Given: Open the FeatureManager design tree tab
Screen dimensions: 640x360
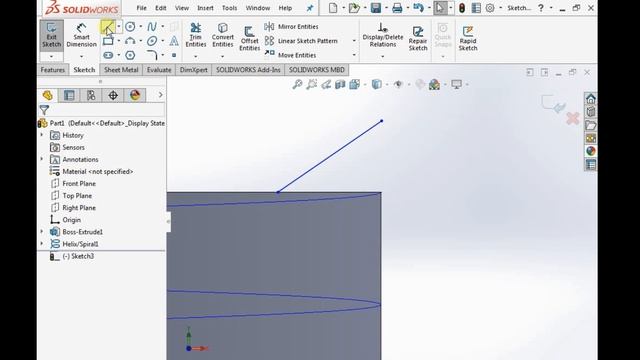Looking at the screenshot, I should point(47,96).
